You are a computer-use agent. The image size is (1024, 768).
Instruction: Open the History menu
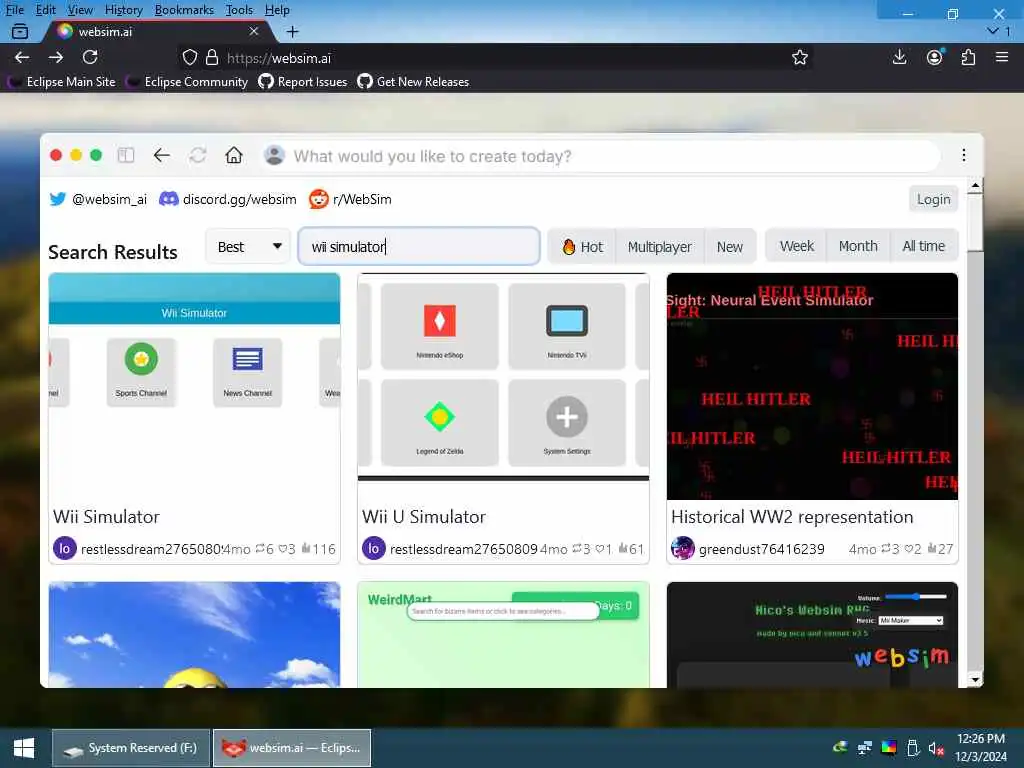pos(123,10)
